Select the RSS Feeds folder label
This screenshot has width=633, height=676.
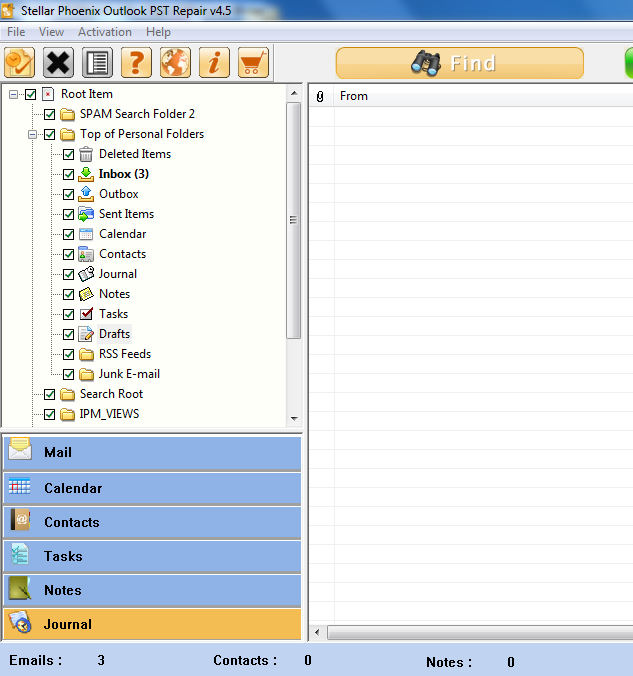tap(125, 354)
